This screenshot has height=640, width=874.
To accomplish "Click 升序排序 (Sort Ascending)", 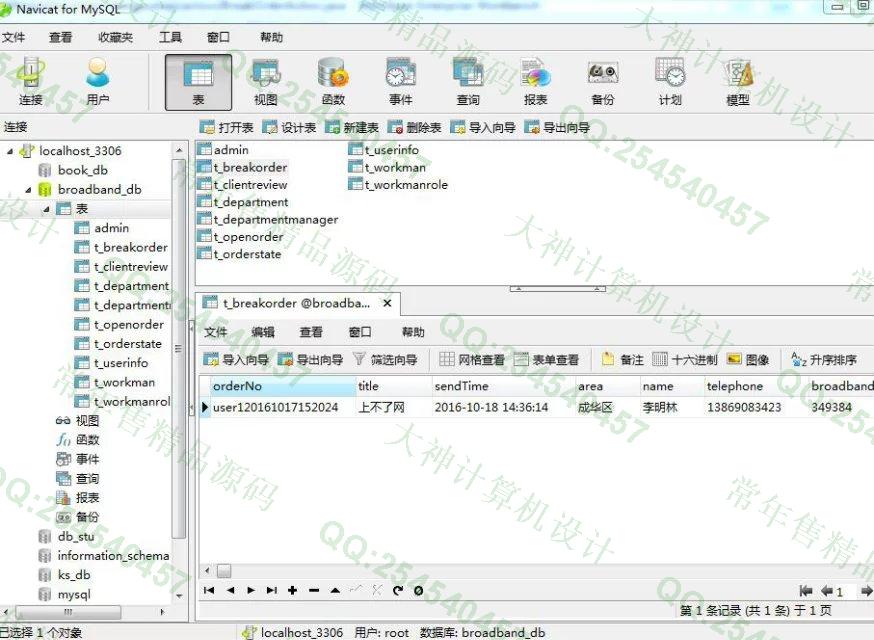I will (824, 360).
